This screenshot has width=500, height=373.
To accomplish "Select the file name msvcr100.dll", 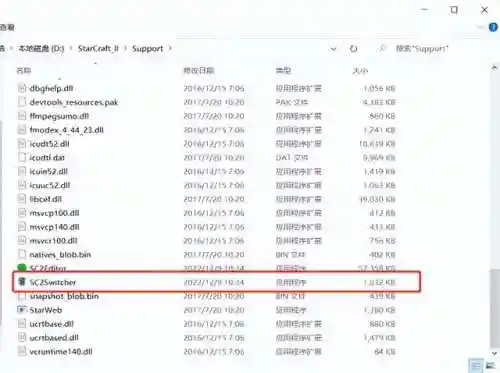I will click(x=53, y=241).
